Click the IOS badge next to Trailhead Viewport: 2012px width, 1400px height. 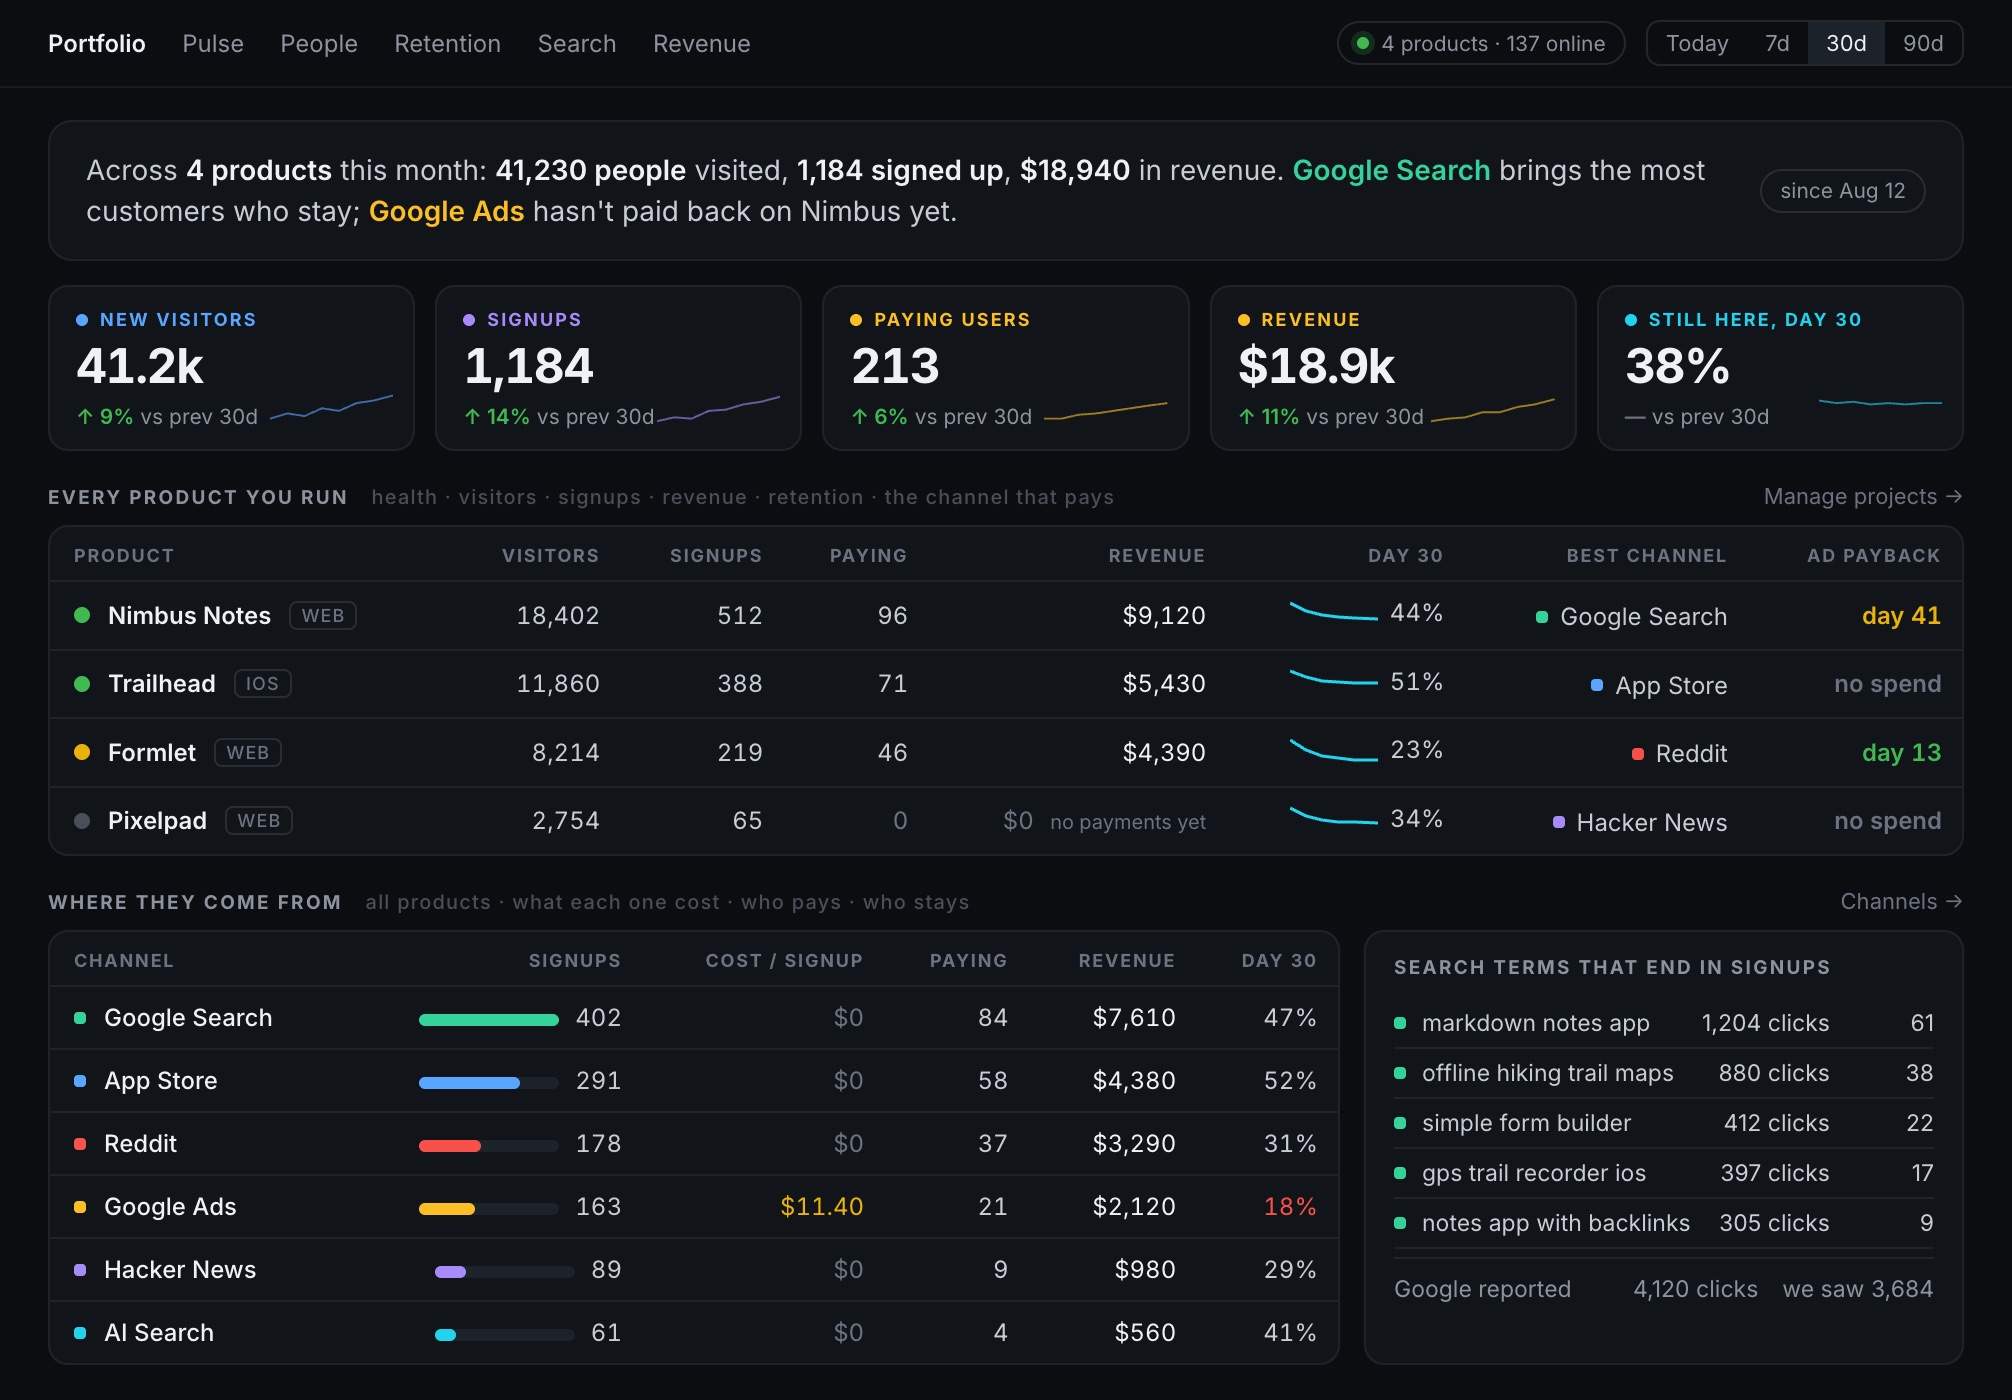click(x=262, y=684)
